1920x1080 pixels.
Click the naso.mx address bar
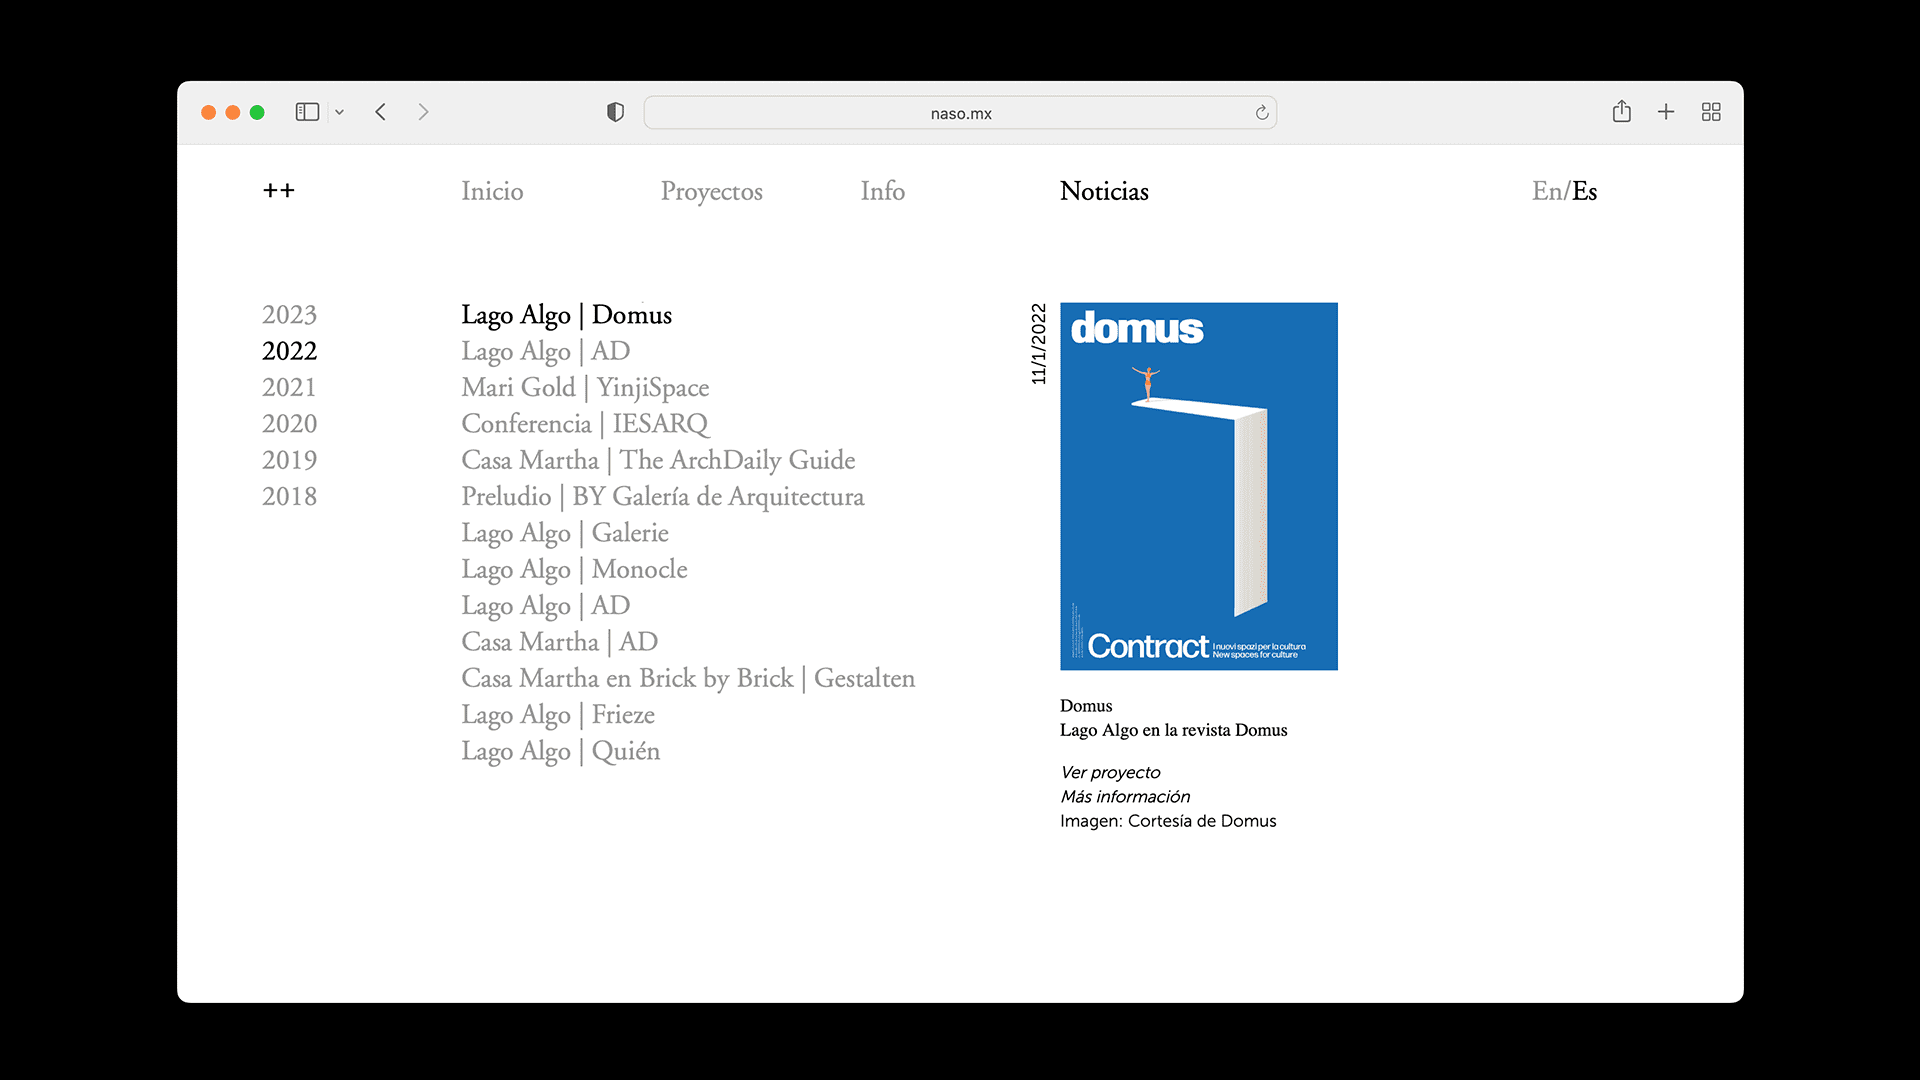point(960,113)
